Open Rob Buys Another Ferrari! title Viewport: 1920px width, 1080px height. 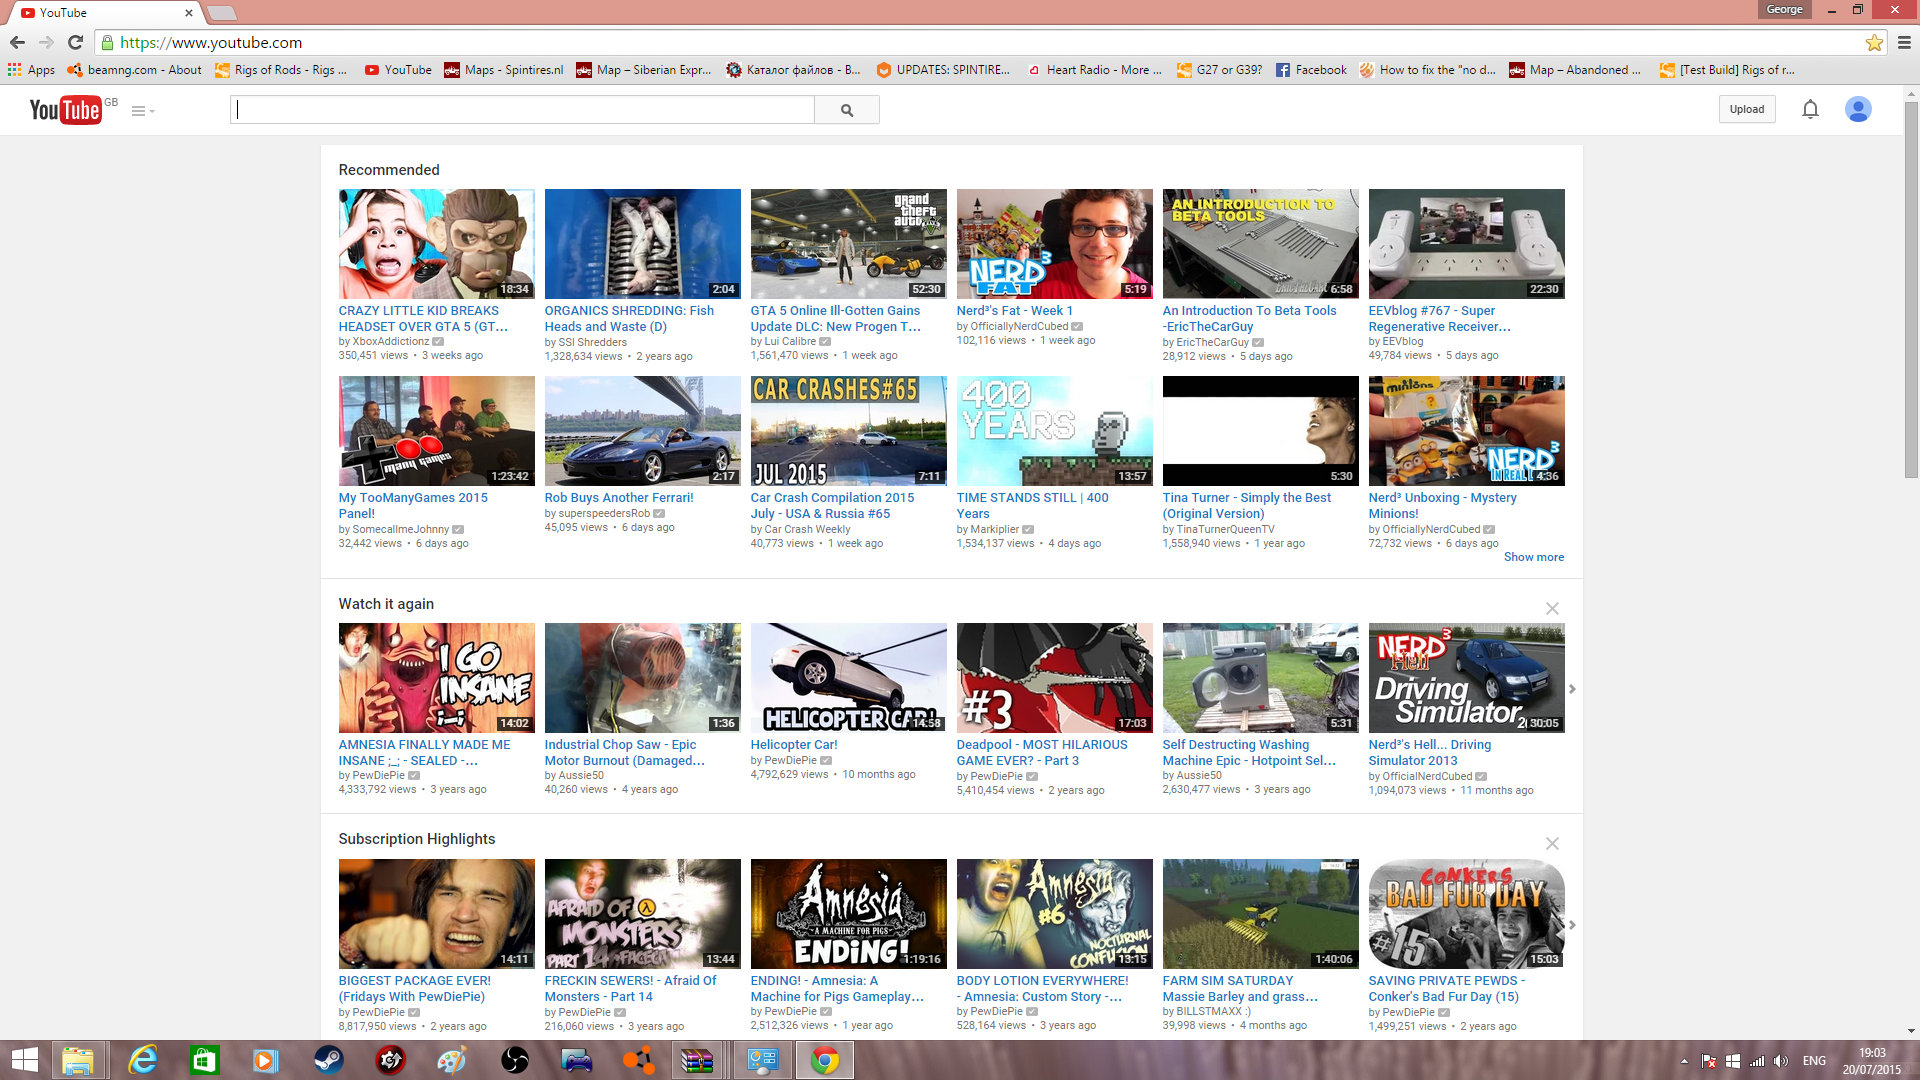(x=618, y=498)
